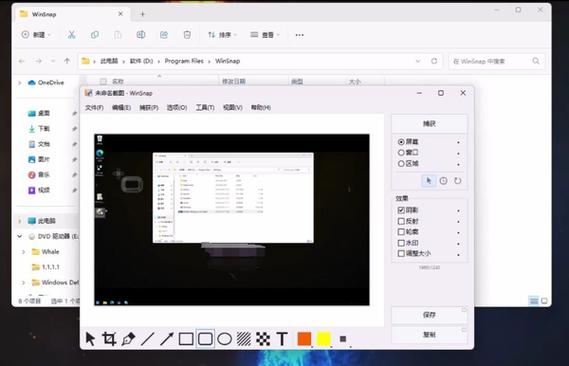Open the 选项(O) menu in WinSnap
Image resolution: width=569 pixels, height=366 pixels.
point(177,107)
